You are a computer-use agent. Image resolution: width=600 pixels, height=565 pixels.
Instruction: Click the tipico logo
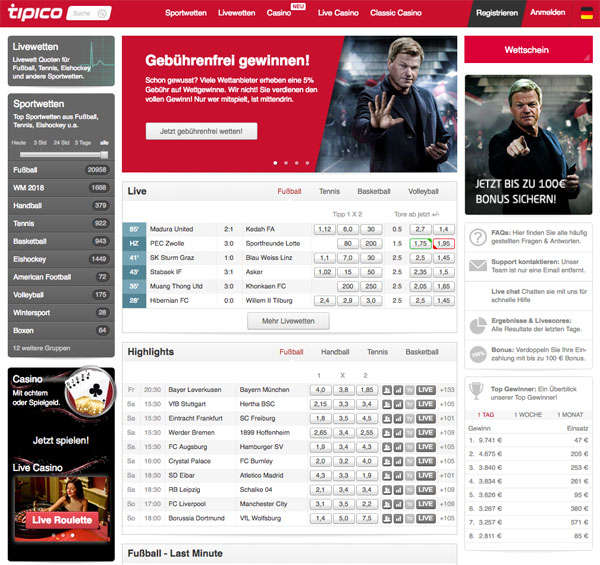pyautogui.click(x=35, y=12)
